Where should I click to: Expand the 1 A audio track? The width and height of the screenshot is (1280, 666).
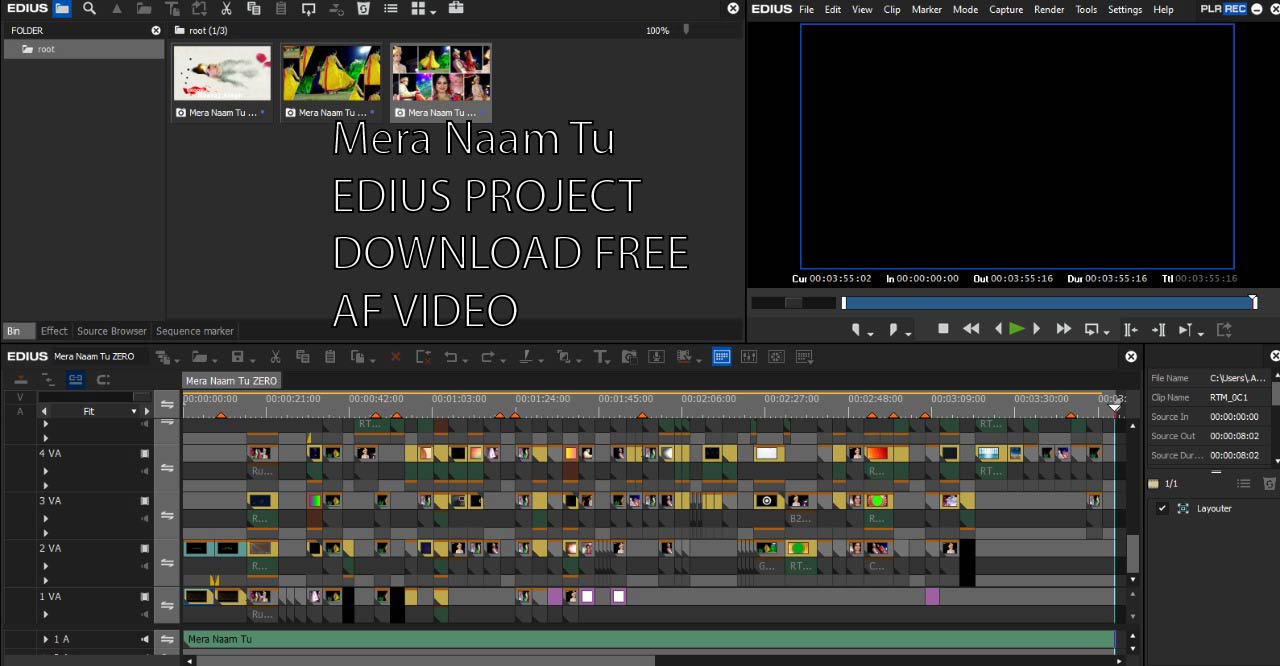(45, 639)
